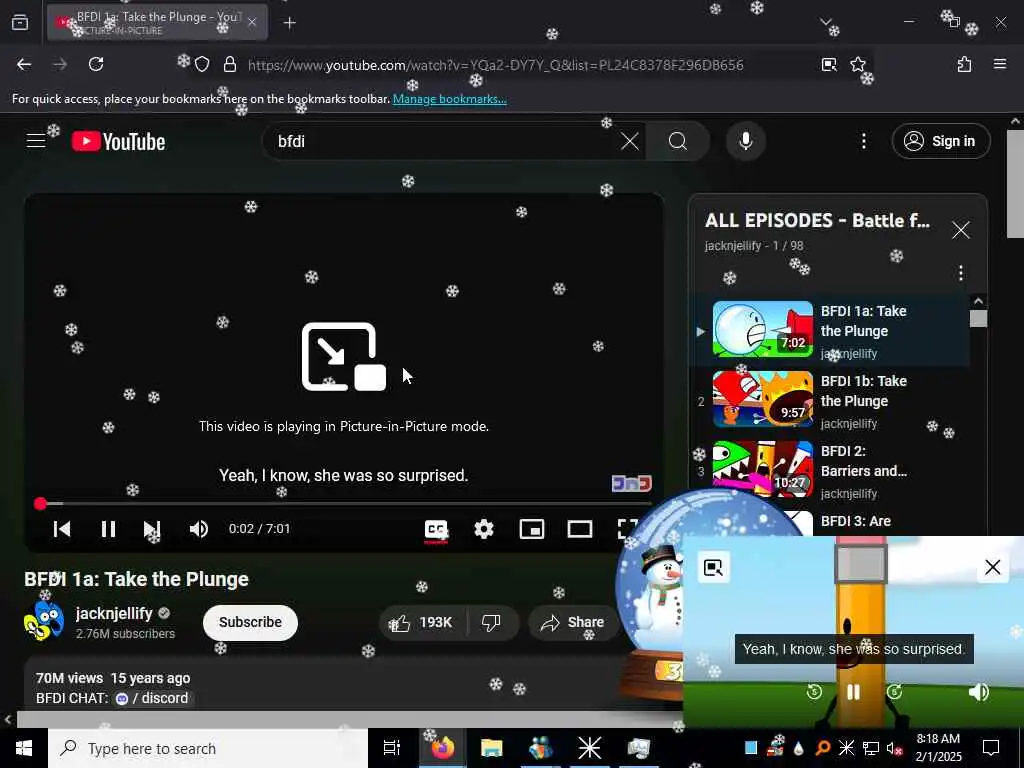Open File Explorer from taskbar
The height and width of the screenshot is (768, 1024).
tap(491, 748)
